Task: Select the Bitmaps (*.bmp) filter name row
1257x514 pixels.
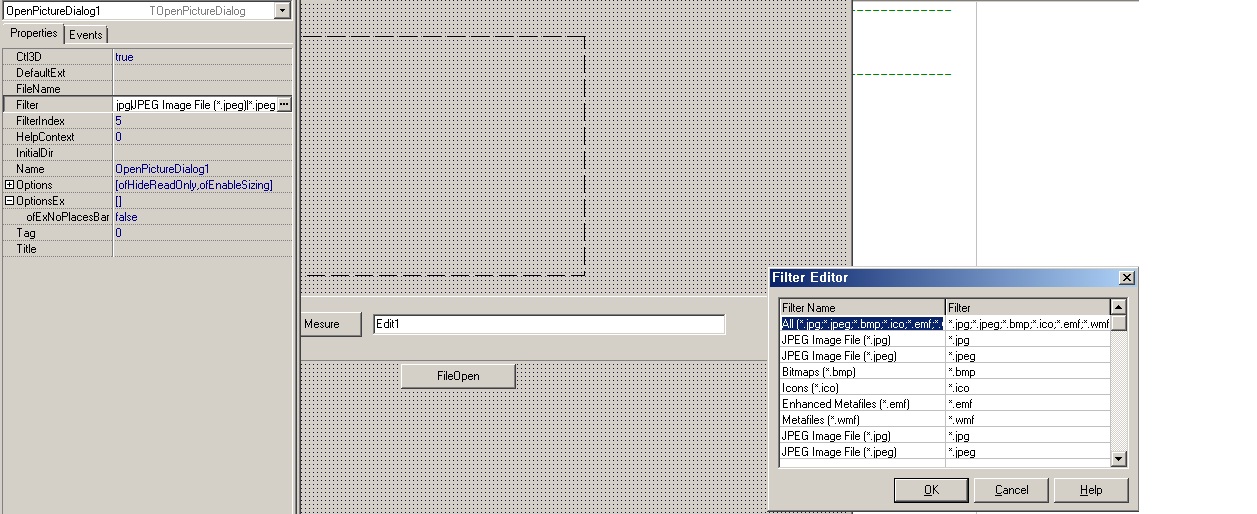Action: tap(860, 372)
